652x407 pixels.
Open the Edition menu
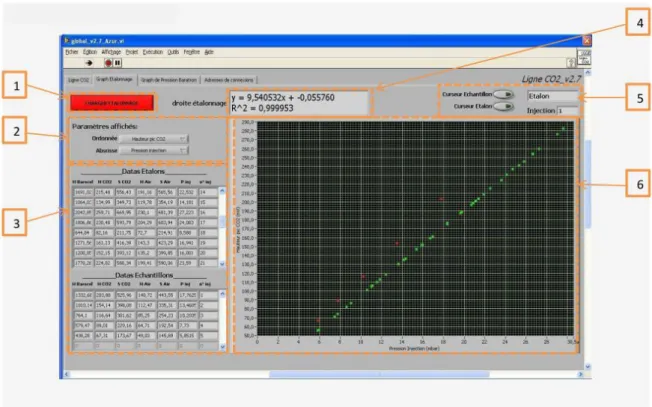(x=90, y=52)
